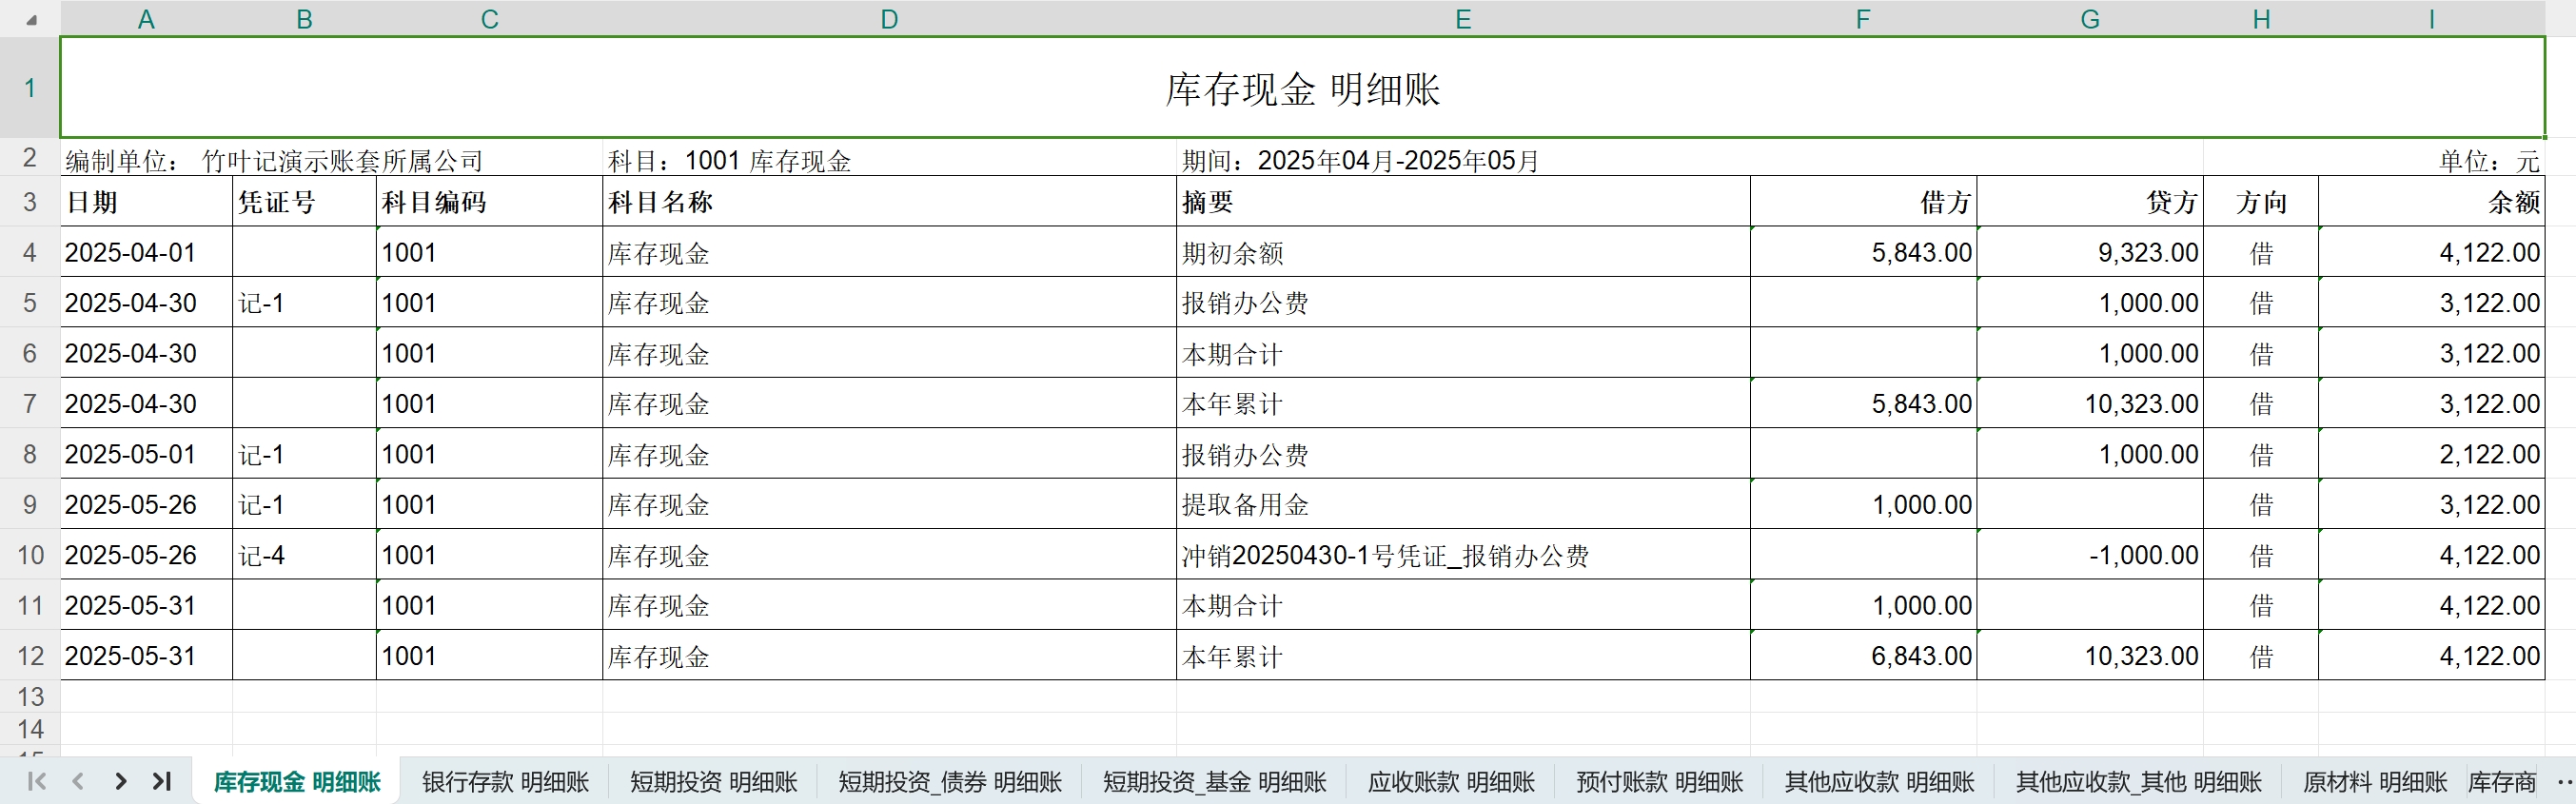Click the 摘要 header cell
2576x804 pixels.
[x=1462, y=202]
